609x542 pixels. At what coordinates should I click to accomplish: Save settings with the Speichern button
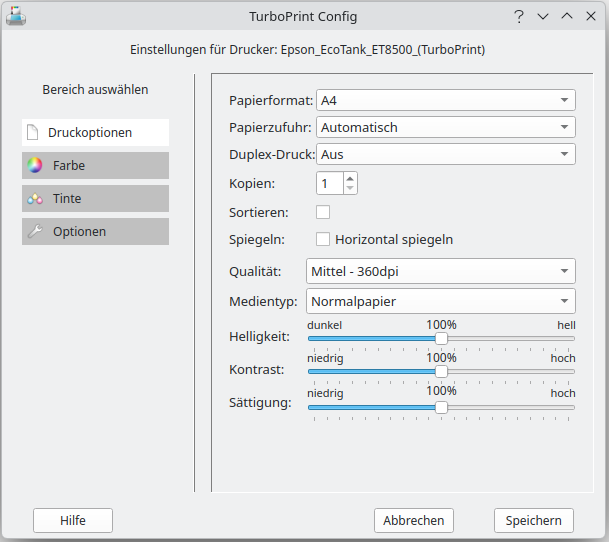coord(534,520)
